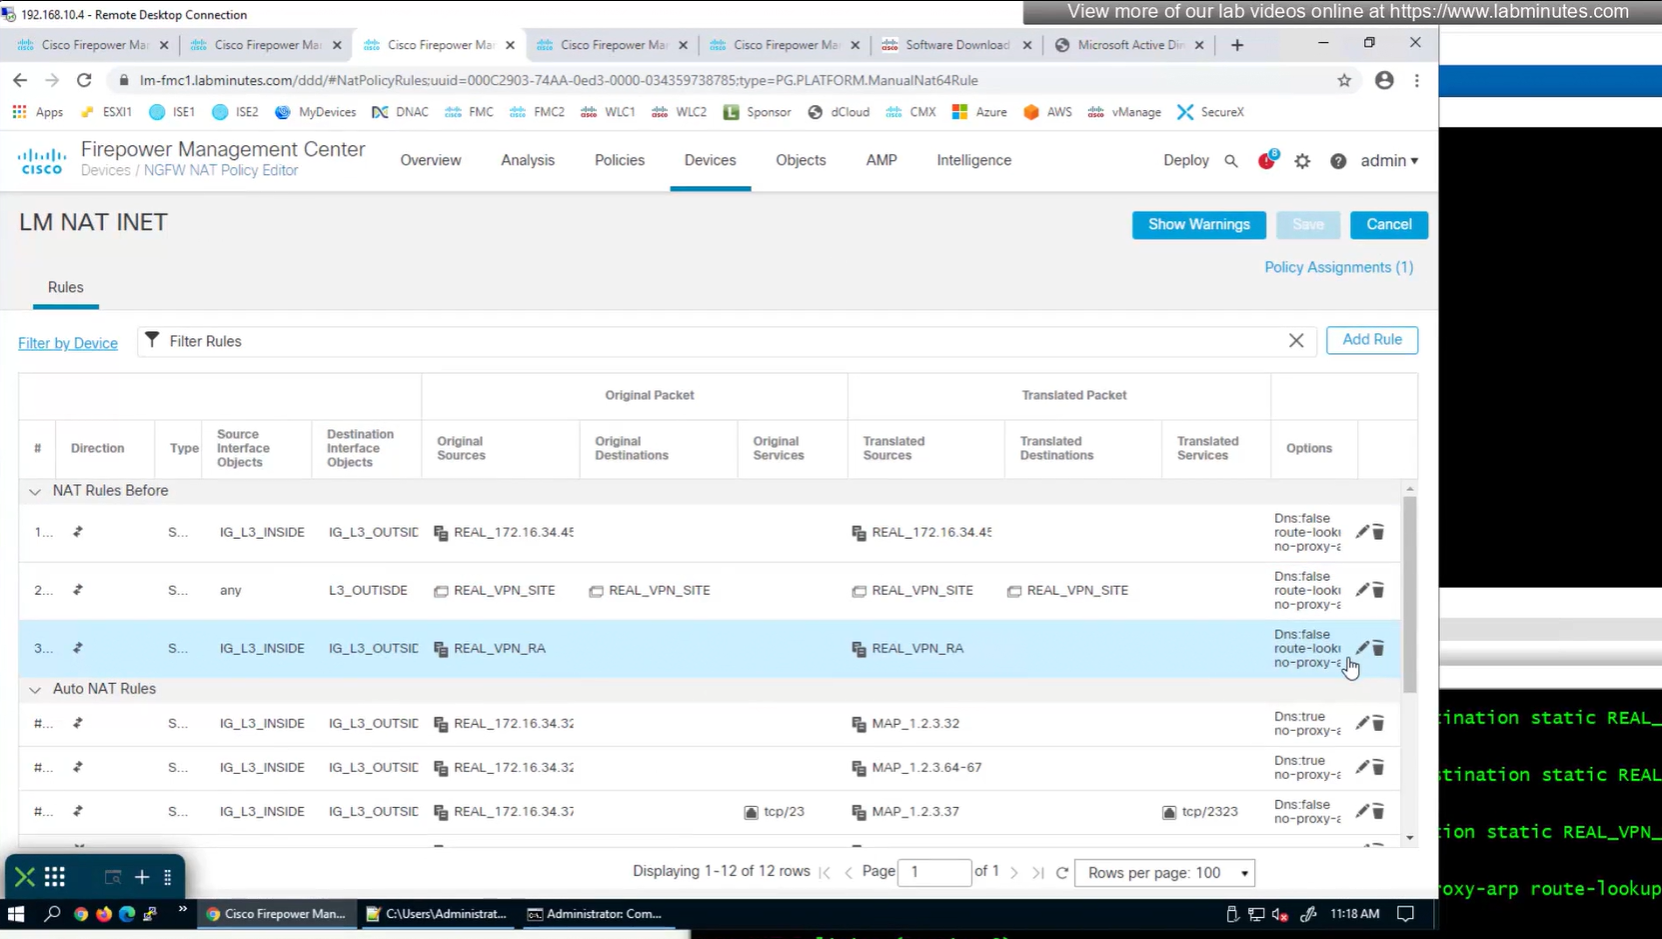Open the Rows per page dropdown
The height and width of the screenshot is (939, 1662).
(x=1166, y=873)
